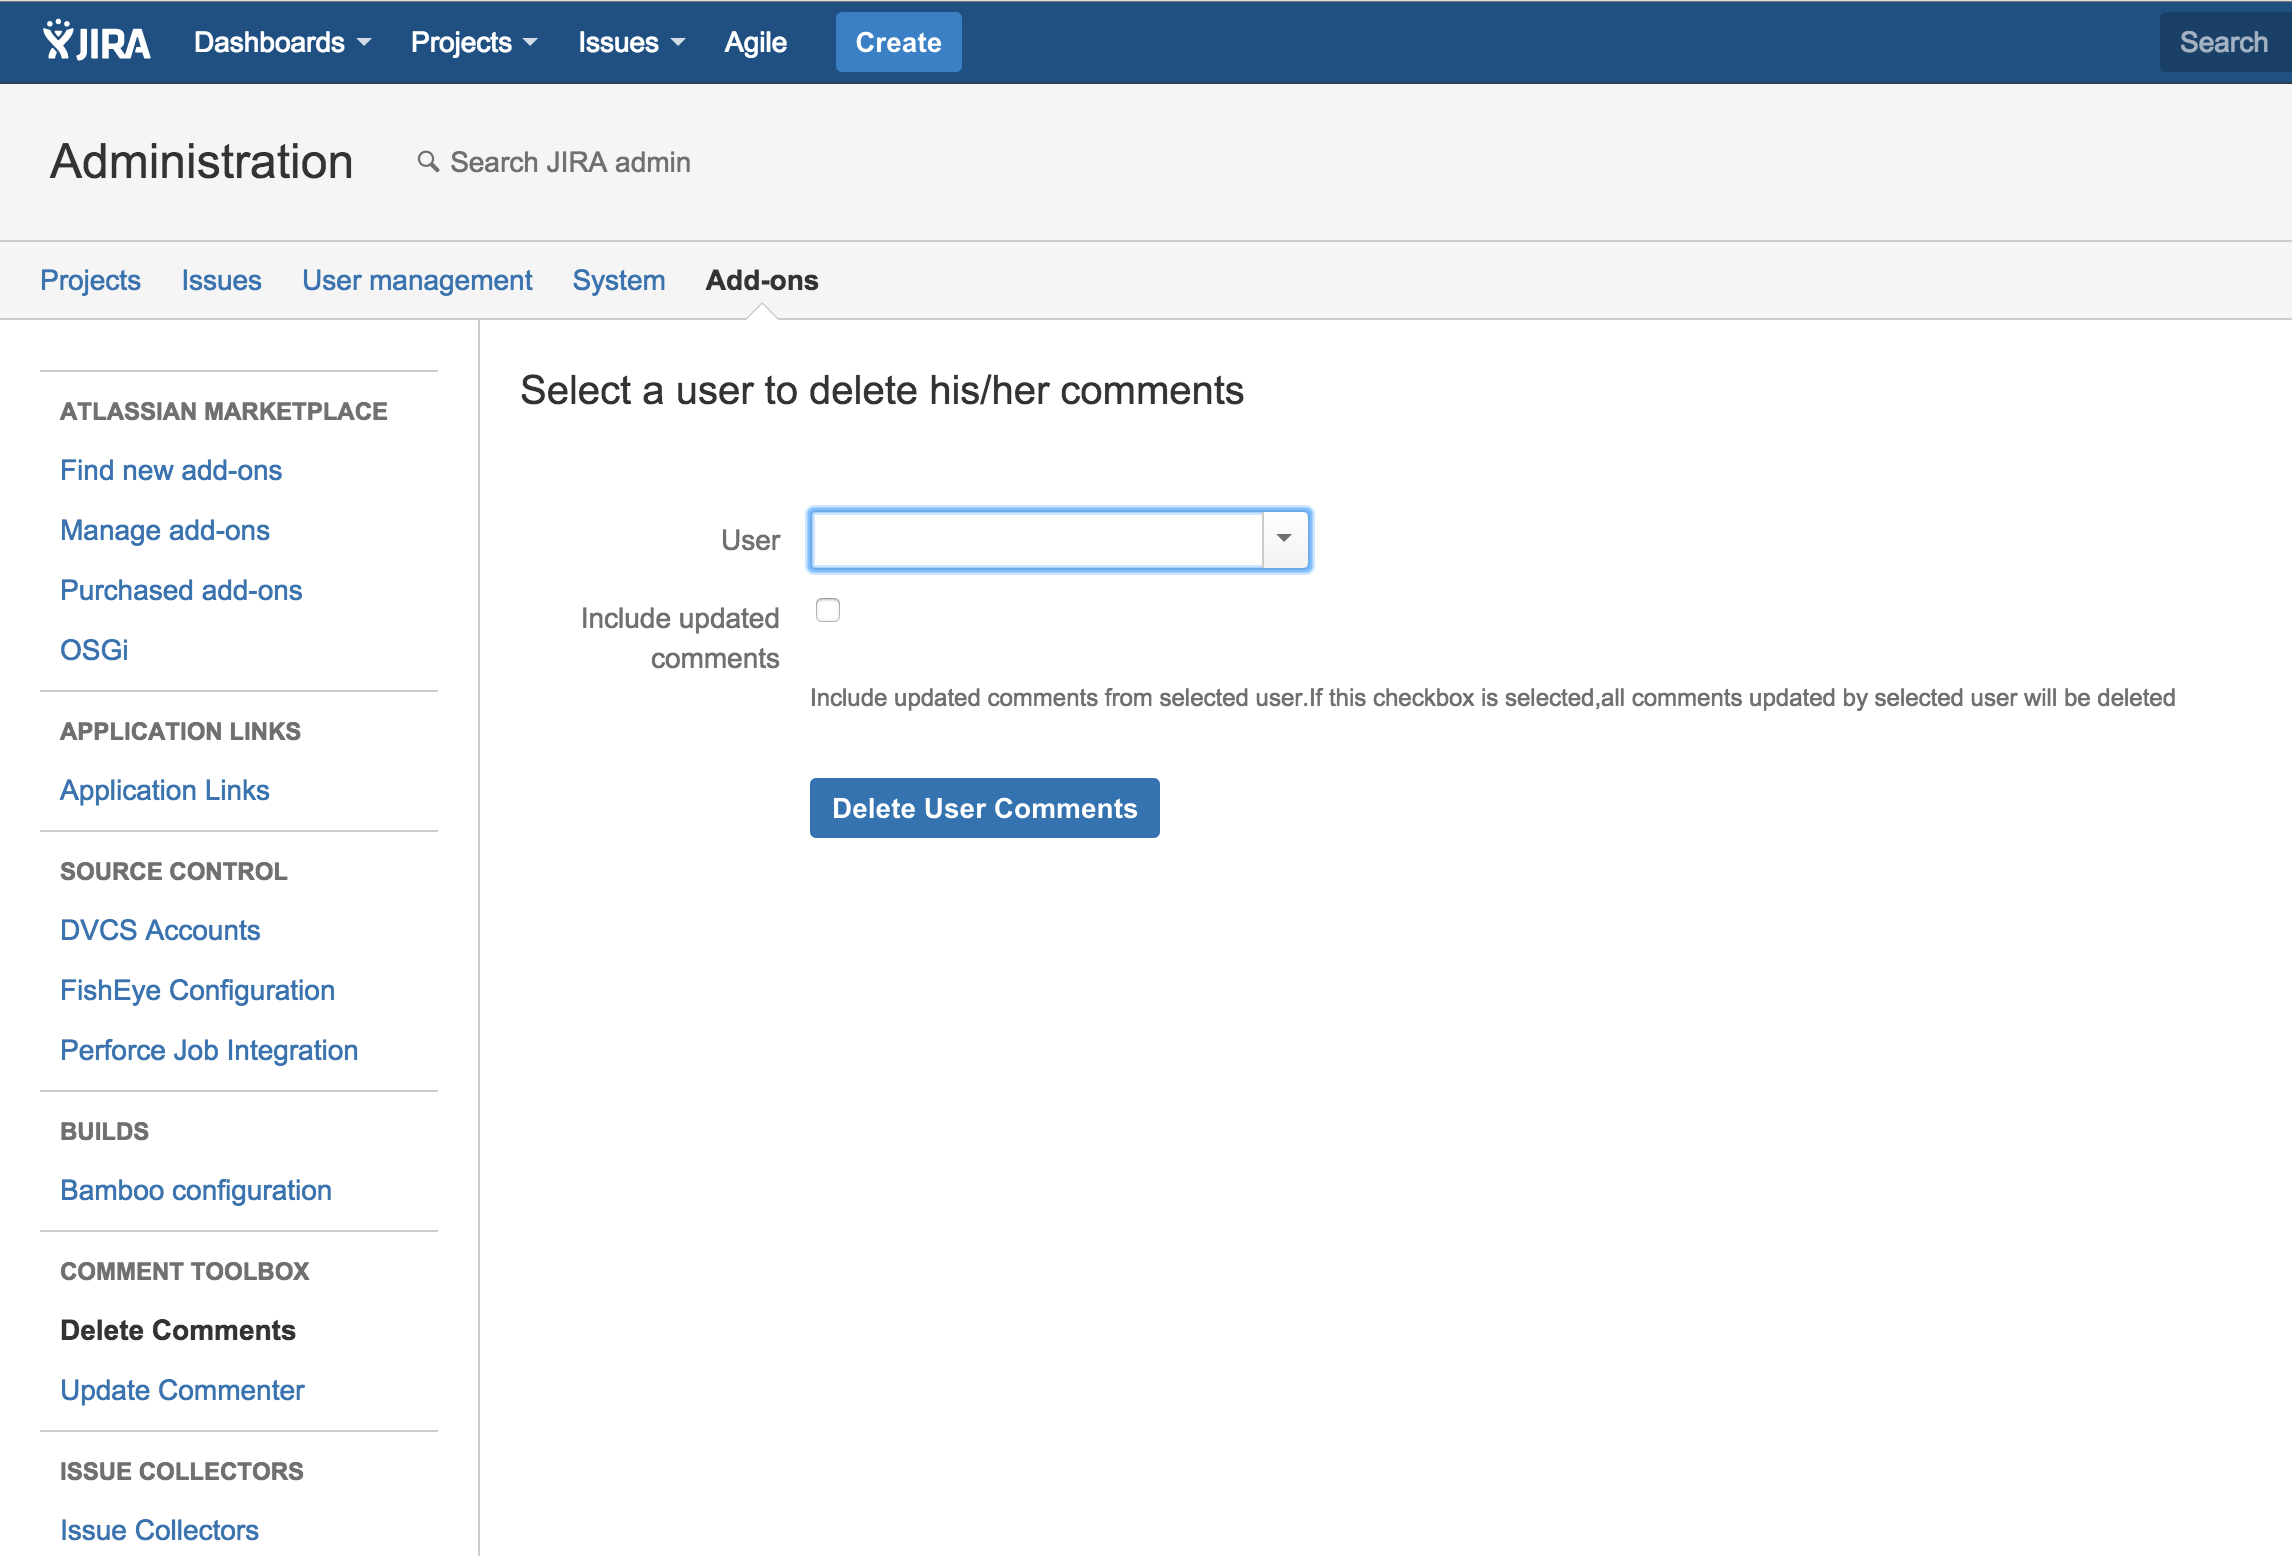The height and width of the screenshot is (1556, 2292).
Task: Open the Projects dropdown in top navigation
Action: (474, 42)
